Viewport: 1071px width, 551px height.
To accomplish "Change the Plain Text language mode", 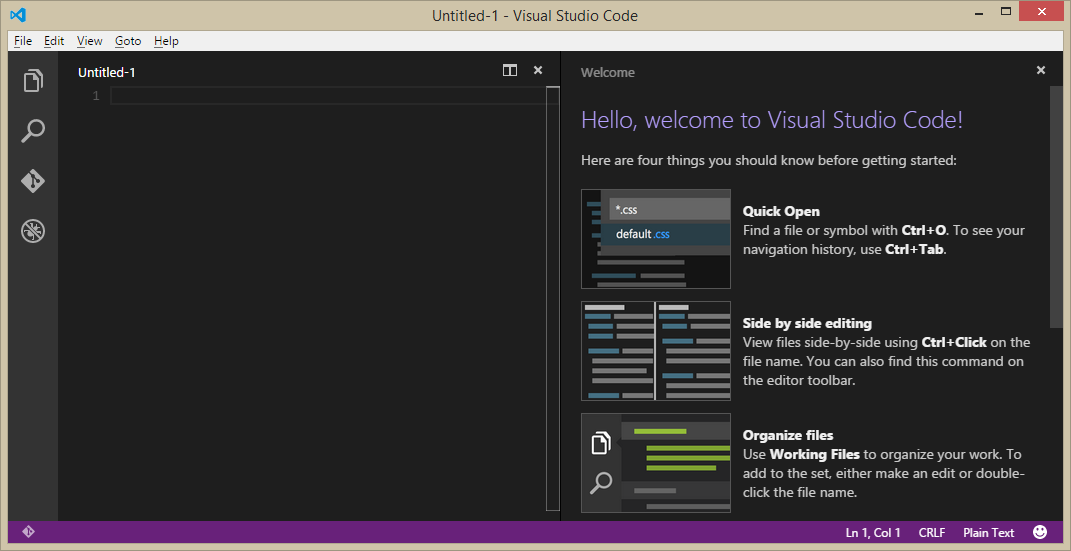I will 989,533.
